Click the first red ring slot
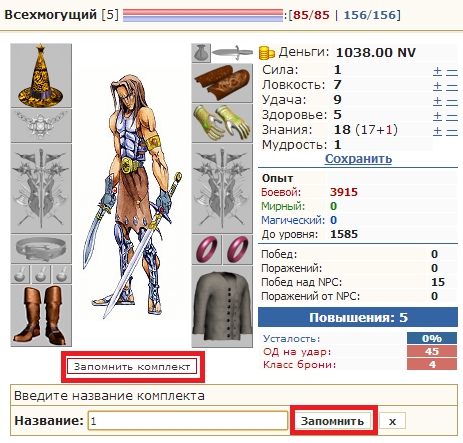 pos(206,249)
